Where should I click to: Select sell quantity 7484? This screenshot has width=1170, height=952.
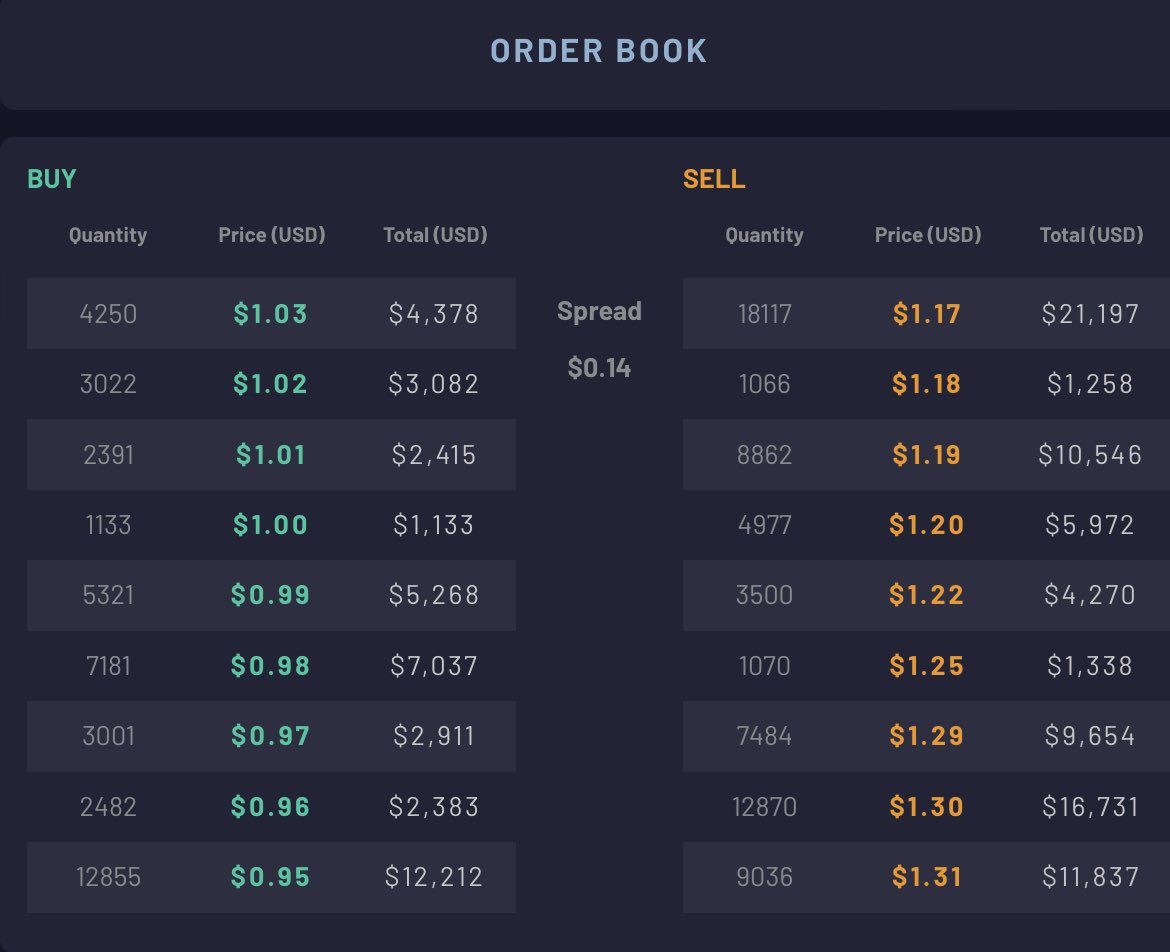765,736
